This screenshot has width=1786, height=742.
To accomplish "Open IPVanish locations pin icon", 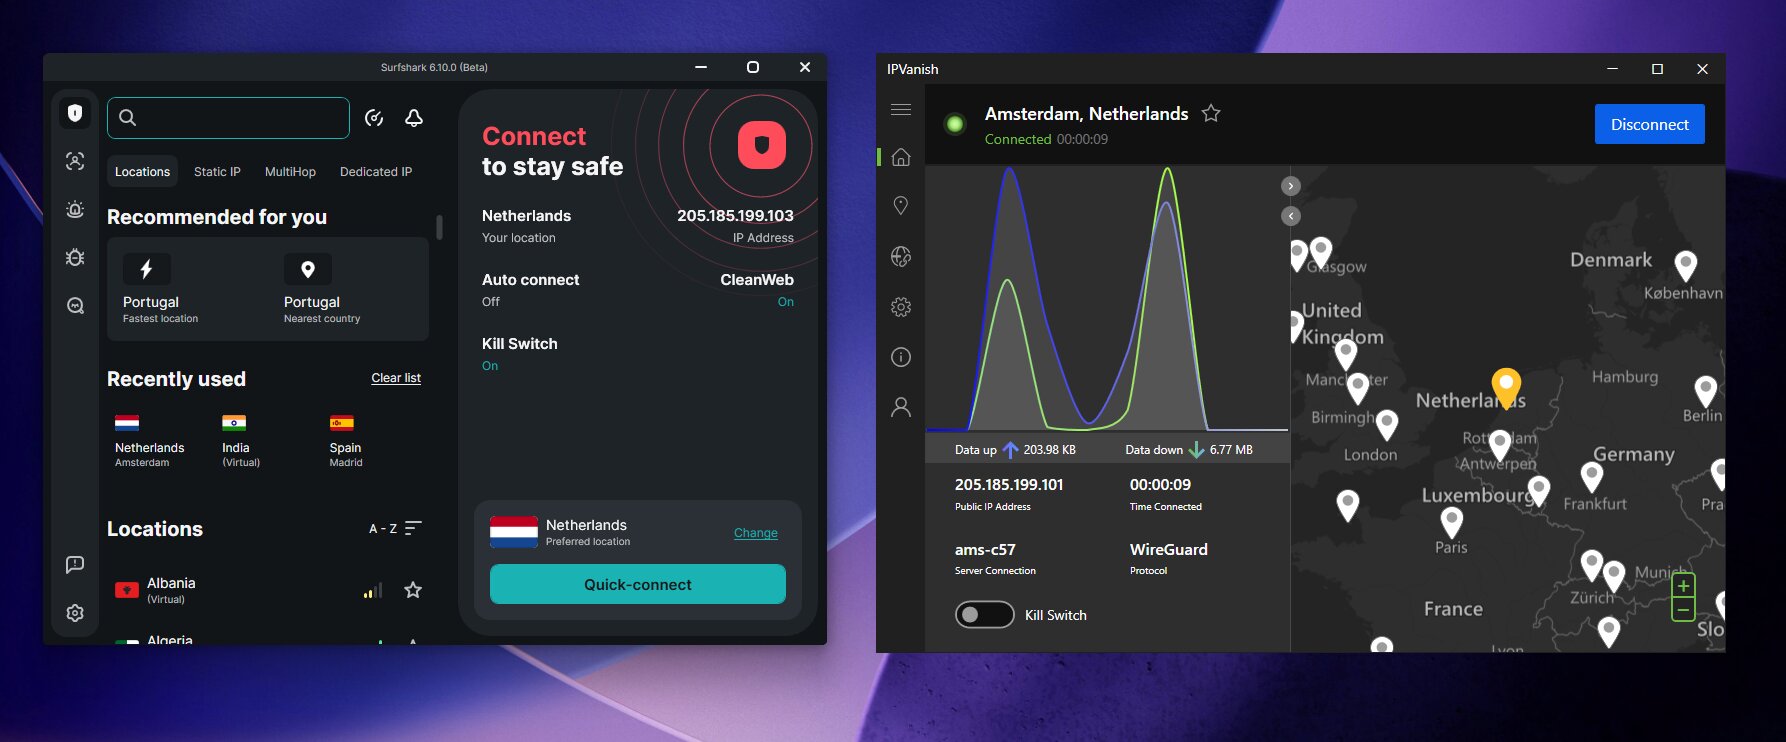I will point(901,206).
